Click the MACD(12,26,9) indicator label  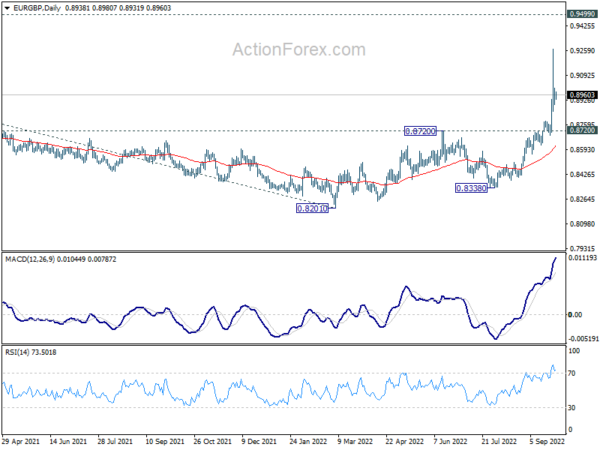30,259
